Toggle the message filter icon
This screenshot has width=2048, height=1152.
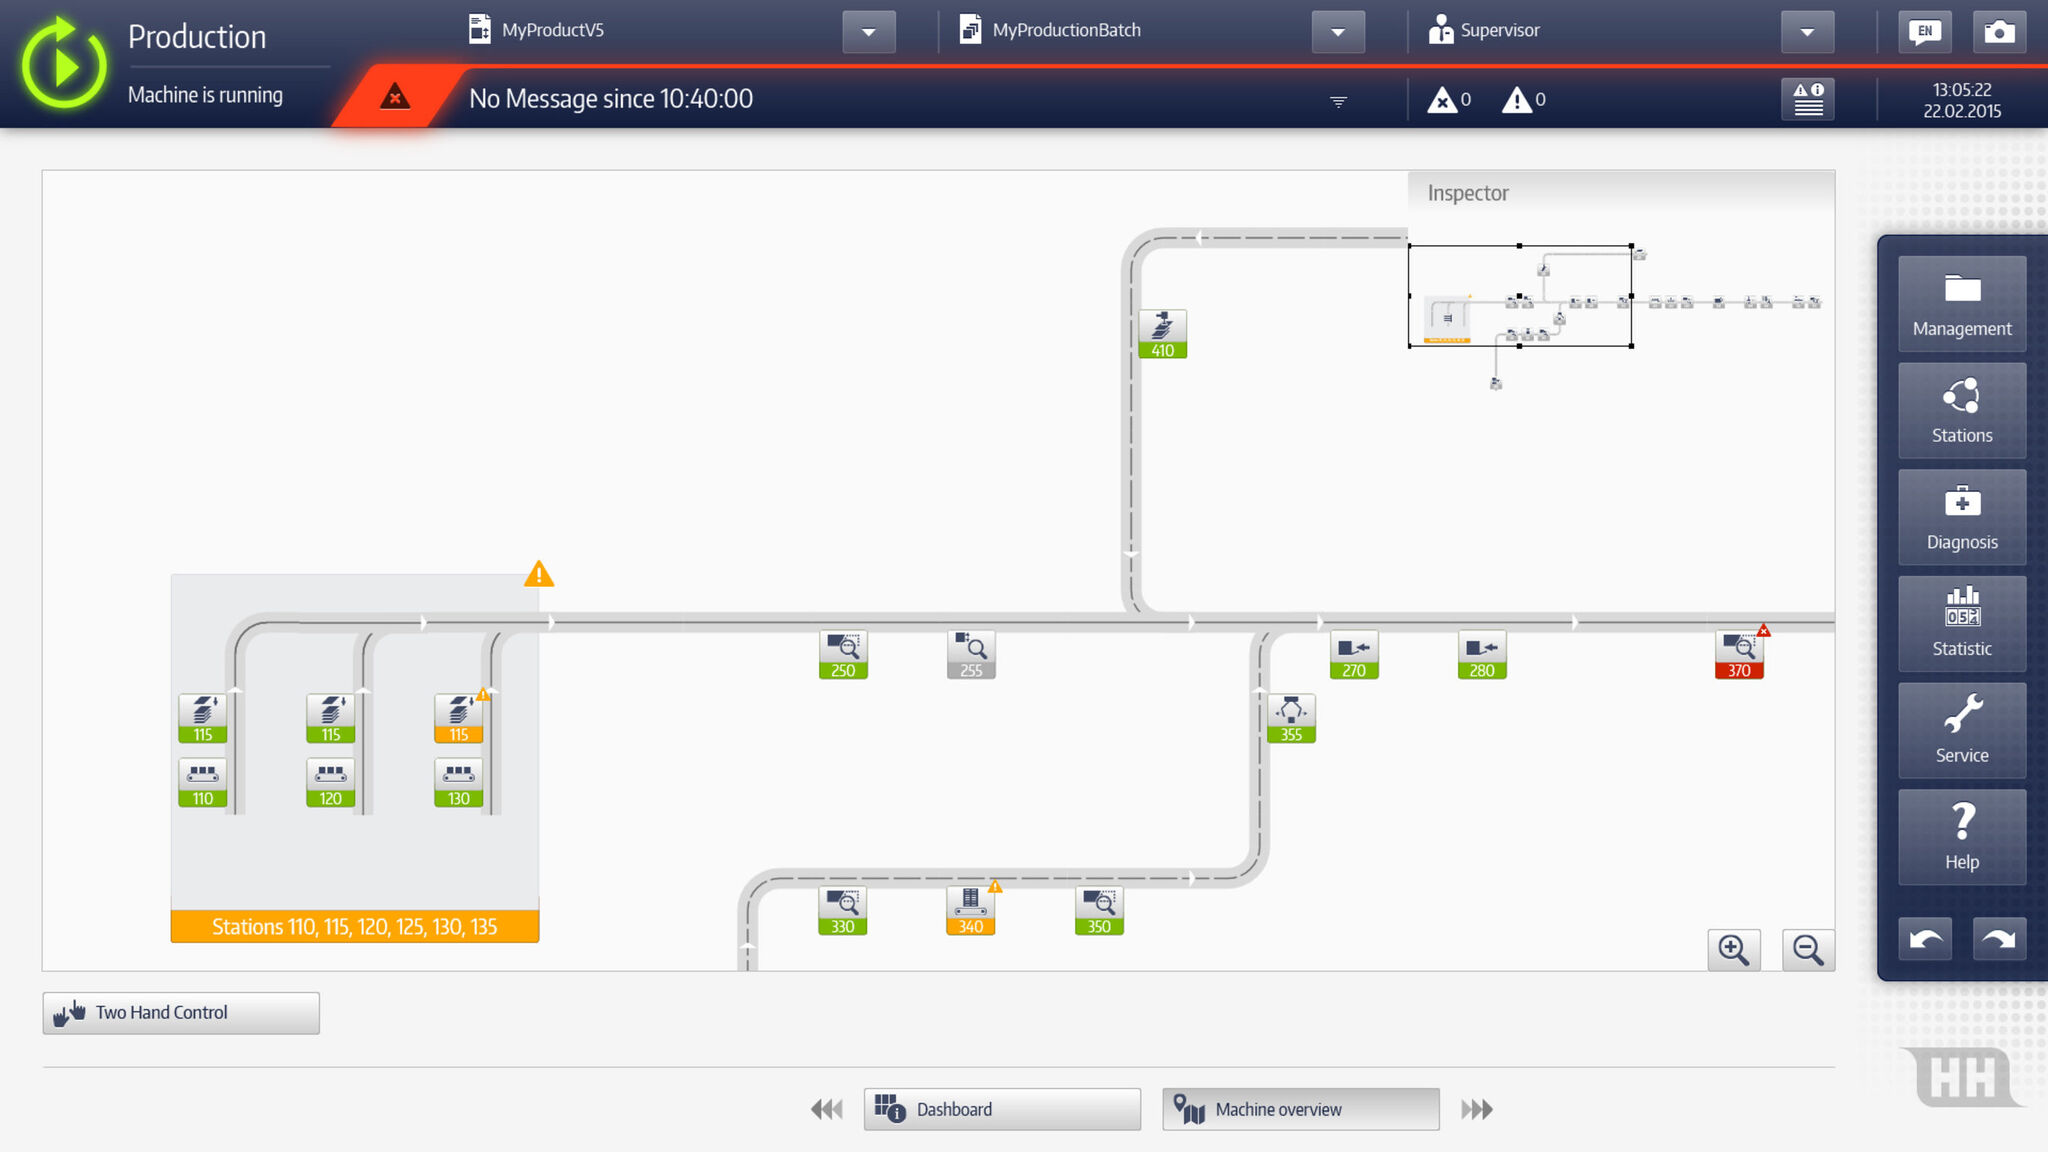coord(1338,101)
